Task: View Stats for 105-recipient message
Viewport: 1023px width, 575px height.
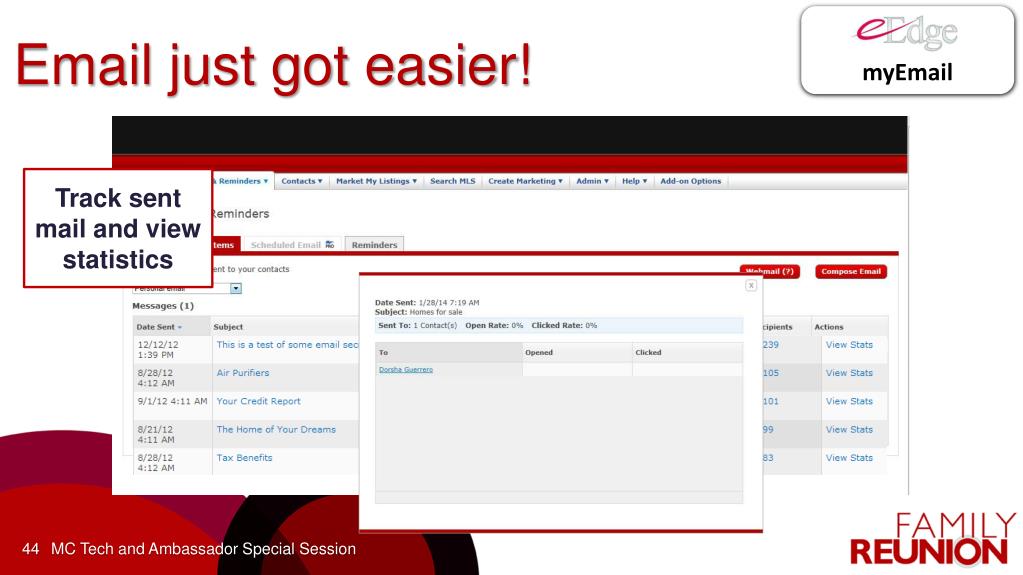Action: pos(849,373)
